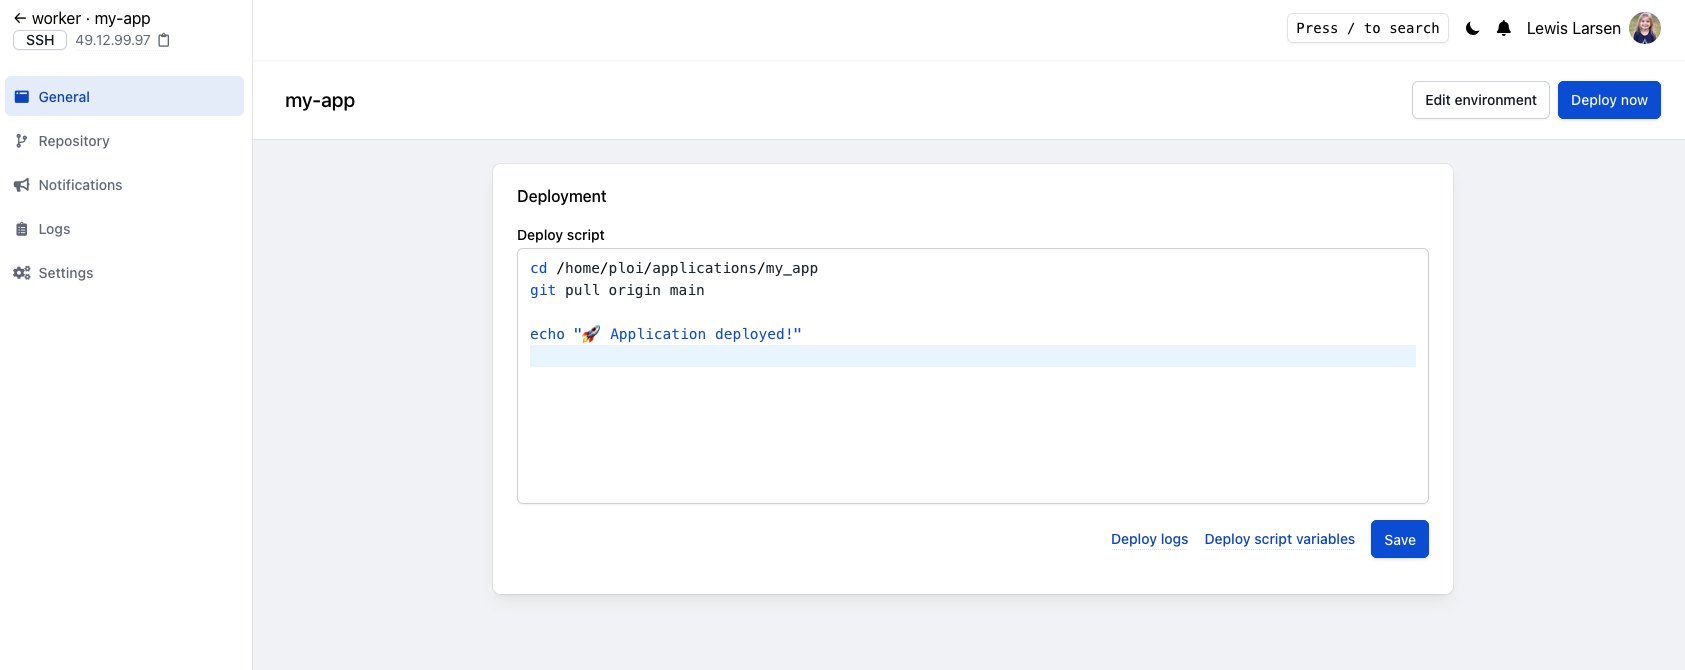
Task: Open the General section
Action: click(x=124, y=96)
